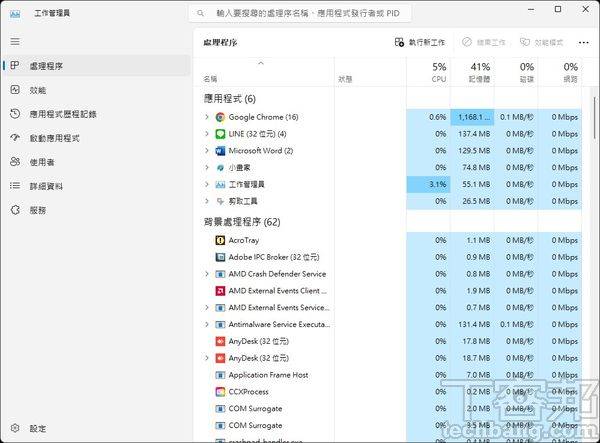
Task: Expand Antimalware Service Executable
Action: click(x=207, y=324)
